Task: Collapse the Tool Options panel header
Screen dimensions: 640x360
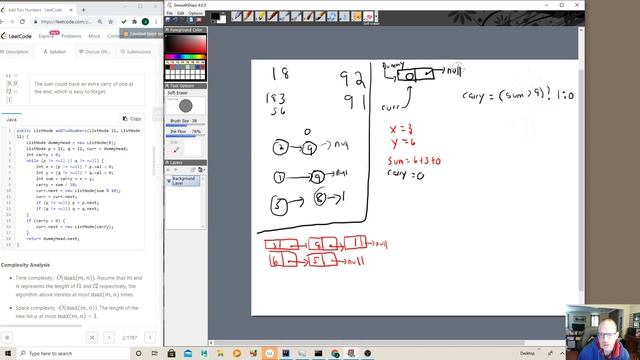Action: (186, 86)
